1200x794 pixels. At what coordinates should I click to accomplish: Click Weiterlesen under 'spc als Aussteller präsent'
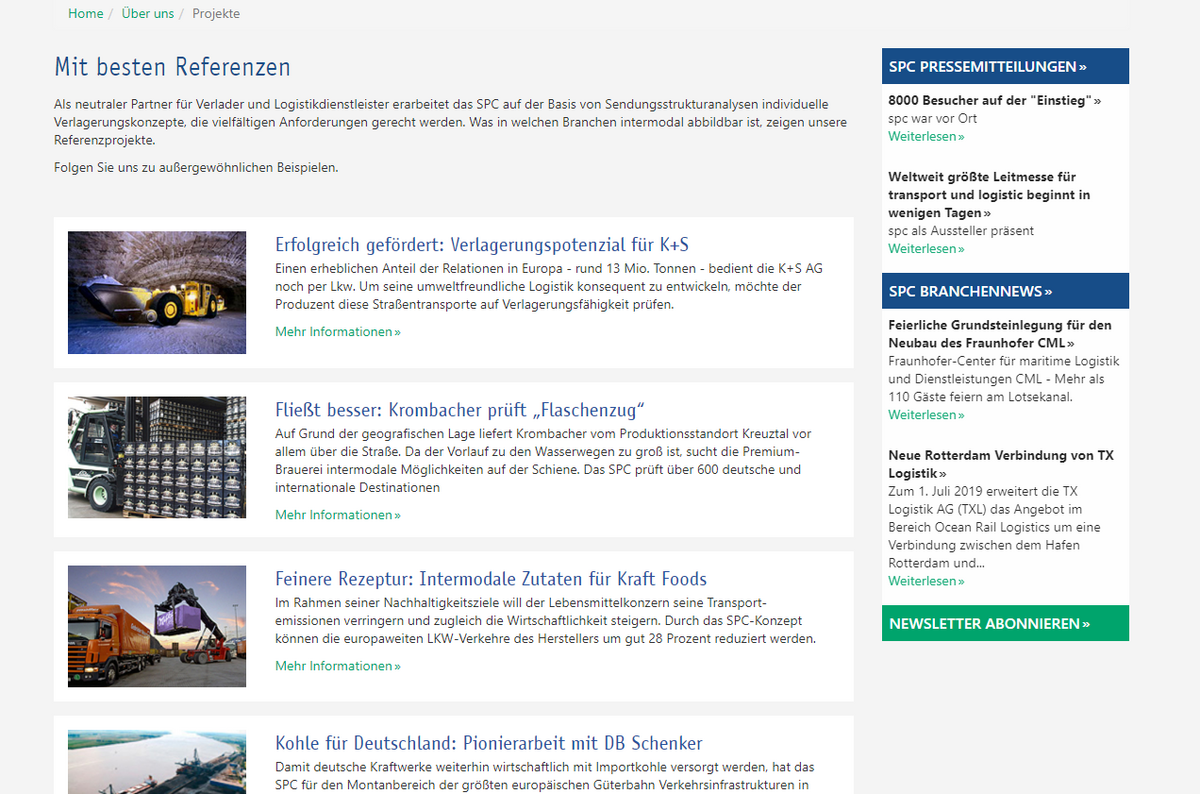pos(926,249)
